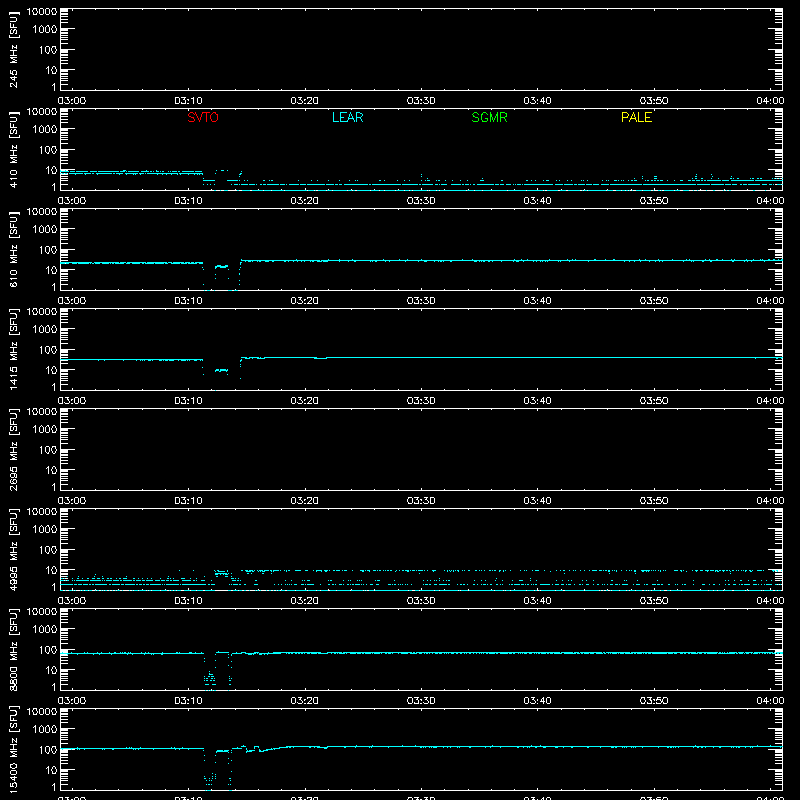Click the green SGMR station label

[x=489, y=117]
